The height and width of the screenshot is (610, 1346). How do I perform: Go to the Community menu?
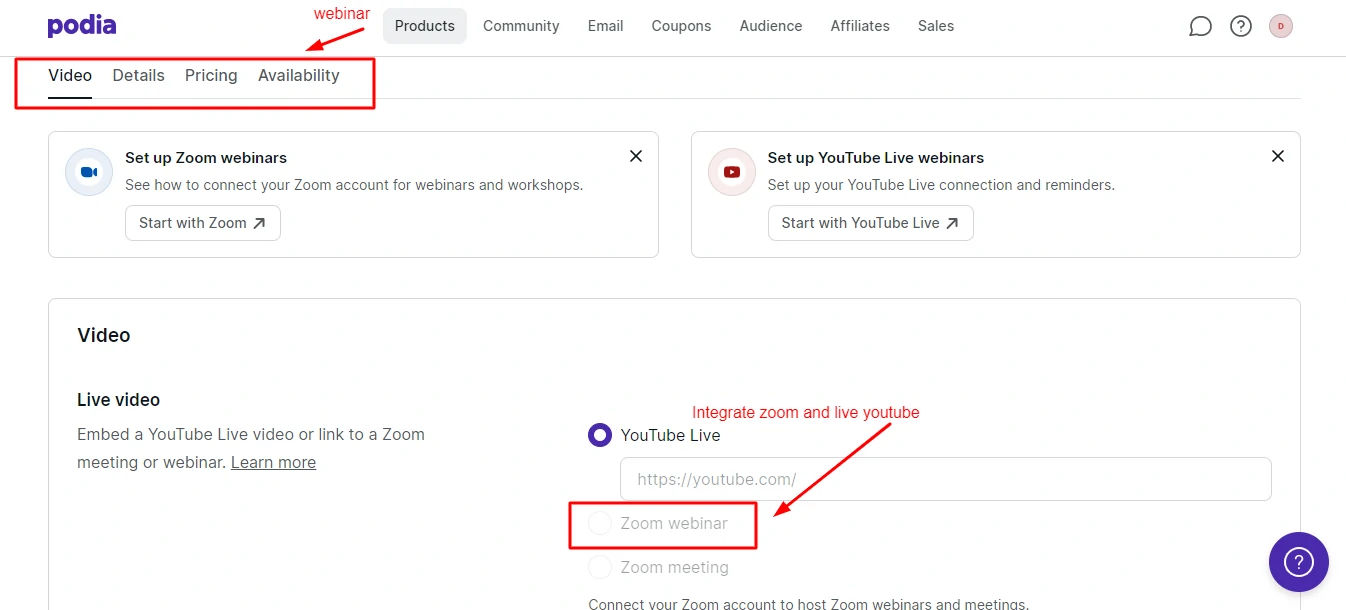pos(521,26)
